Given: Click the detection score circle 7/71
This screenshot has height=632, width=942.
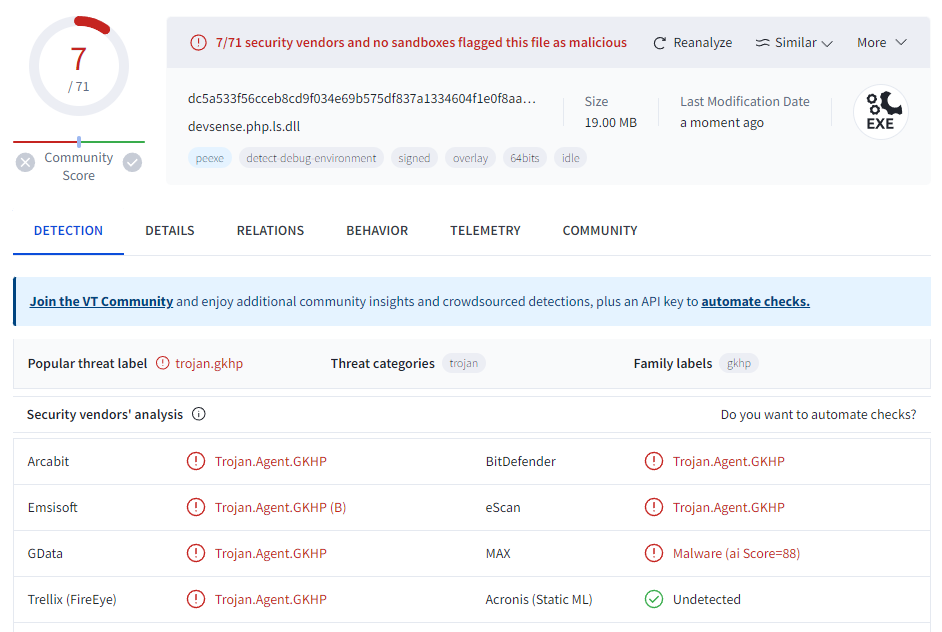Looking at the screenshot, I should click(x=78, y=66).
